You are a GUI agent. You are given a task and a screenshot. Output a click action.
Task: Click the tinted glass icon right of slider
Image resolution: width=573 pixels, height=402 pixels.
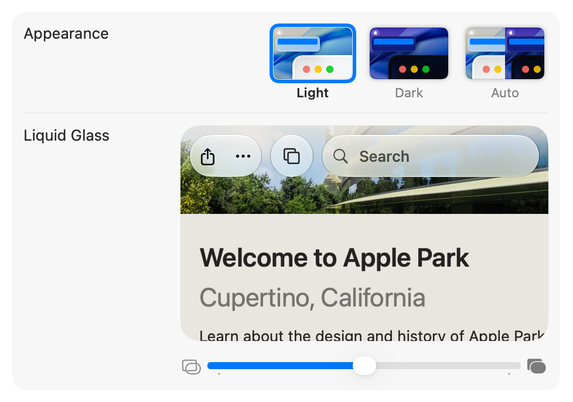coord(536,366)
